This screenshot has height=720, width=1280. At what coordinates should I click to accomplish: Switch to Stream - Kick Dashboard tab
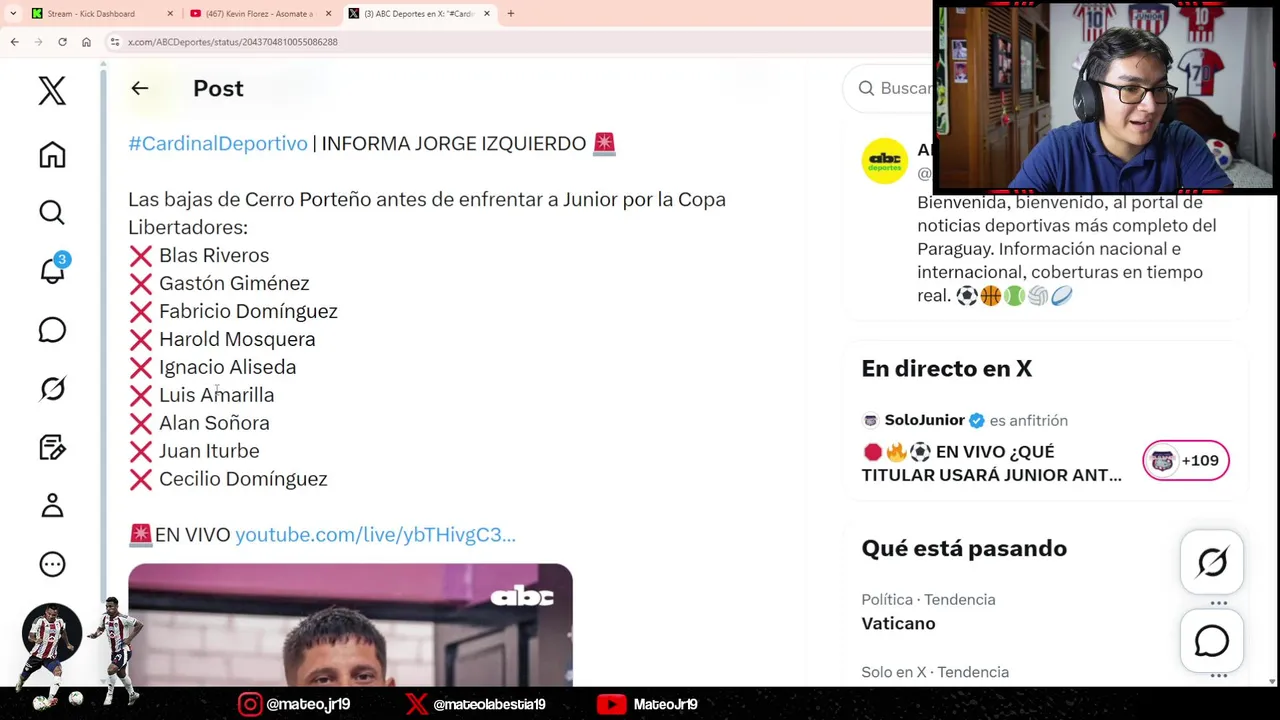[x=102, y=14]
